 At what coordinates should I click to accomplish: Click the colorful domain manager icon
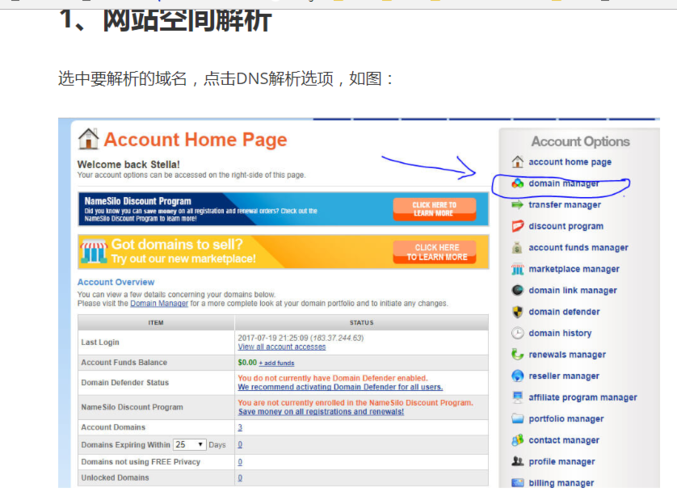[x=517, y=183]
